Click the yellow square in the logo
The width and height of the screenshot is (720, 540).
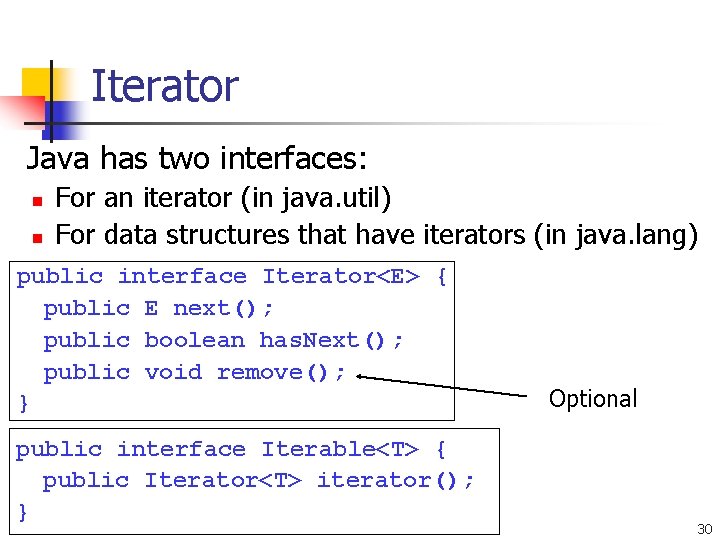pyautogui.click(x=36, y=83)
